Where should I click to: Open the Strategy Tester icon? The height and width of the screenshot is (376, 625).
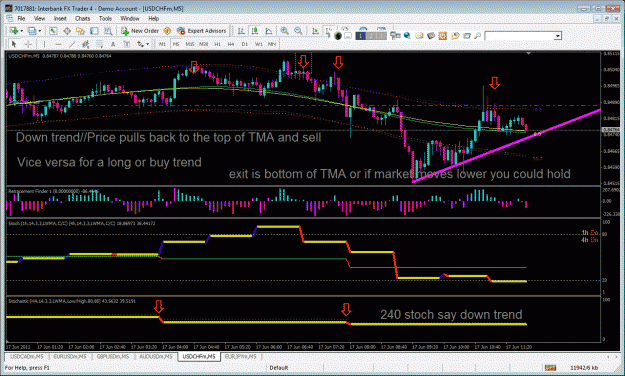pos(108,31)
